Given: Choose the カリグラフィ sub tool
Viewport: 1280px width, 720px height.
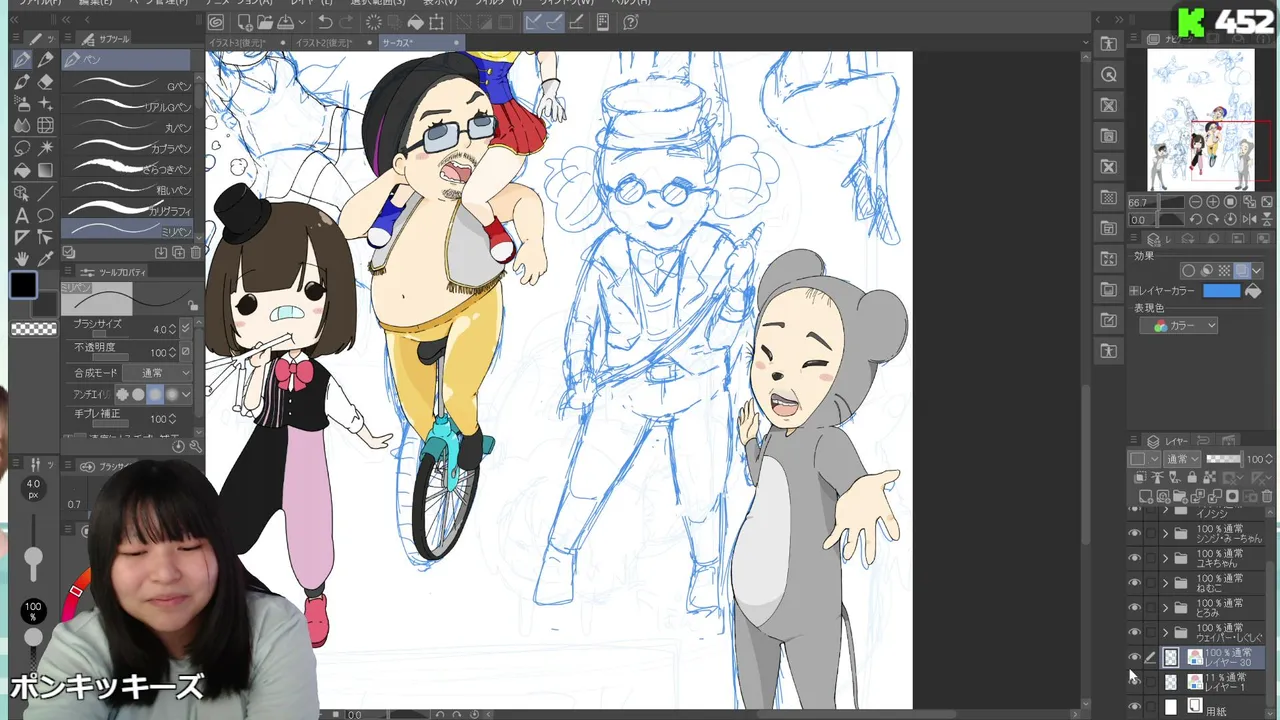Looking at the screenshot, I should coord(127,210).
